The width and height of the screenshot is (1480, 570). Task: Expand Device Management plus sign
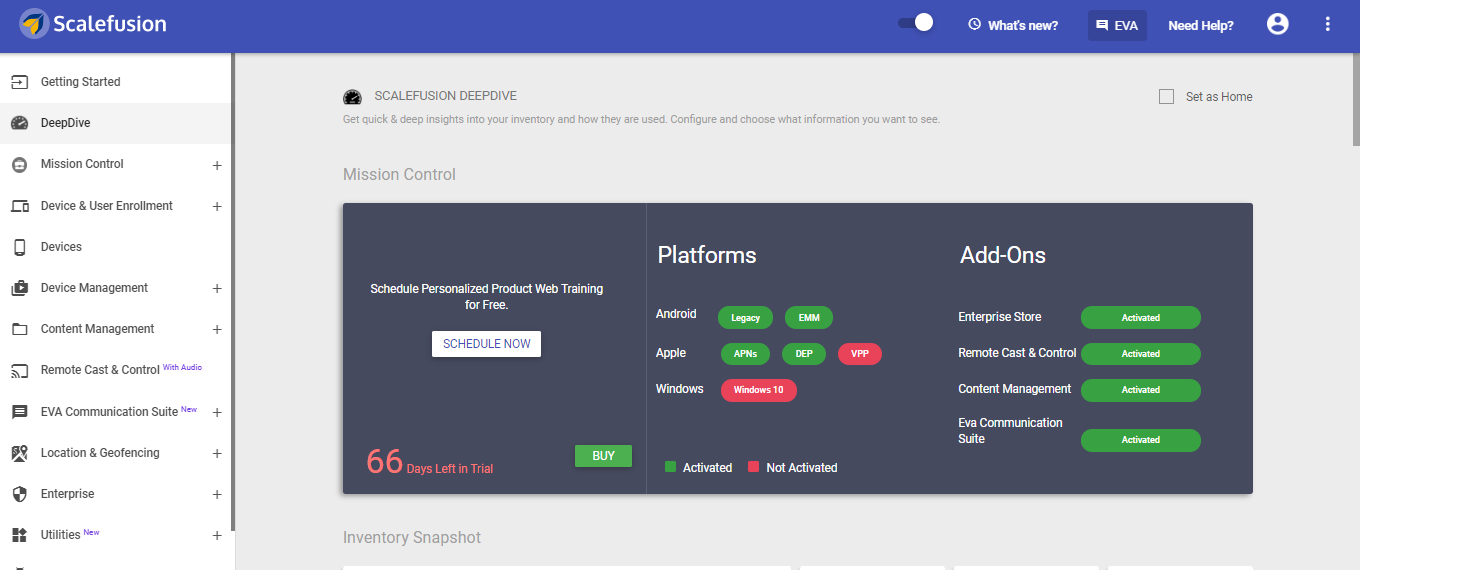tap(217, 288)
